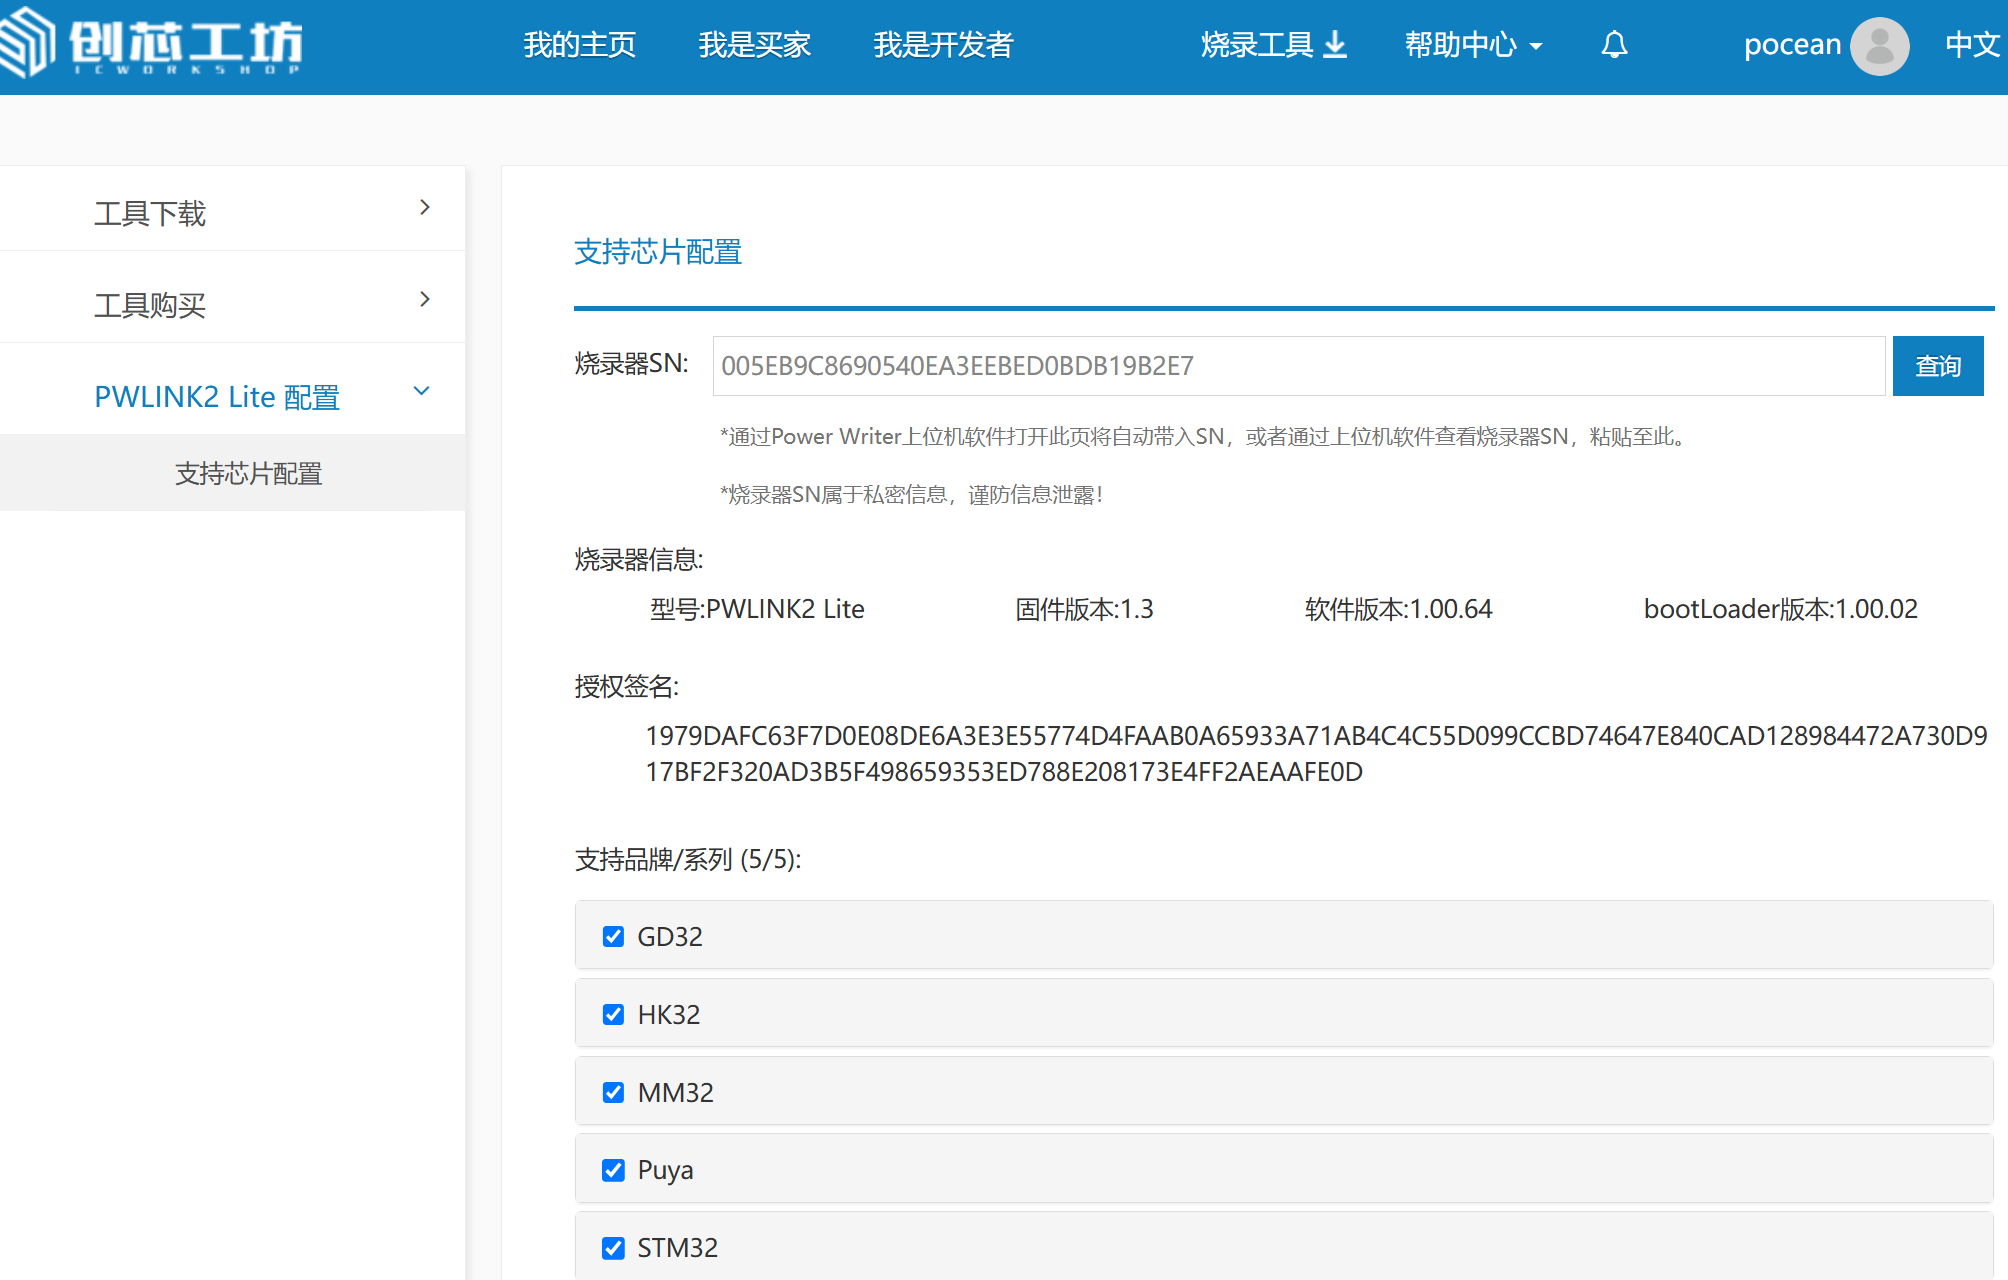Open the 帮助中心 dropdown menu
2008x1280 pixels.
(x=1474, y=45)
